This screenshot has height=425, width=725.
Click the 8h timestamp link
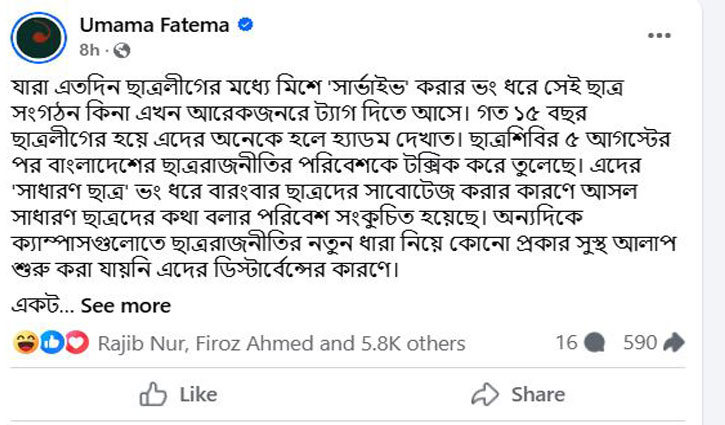click(90, 48)
